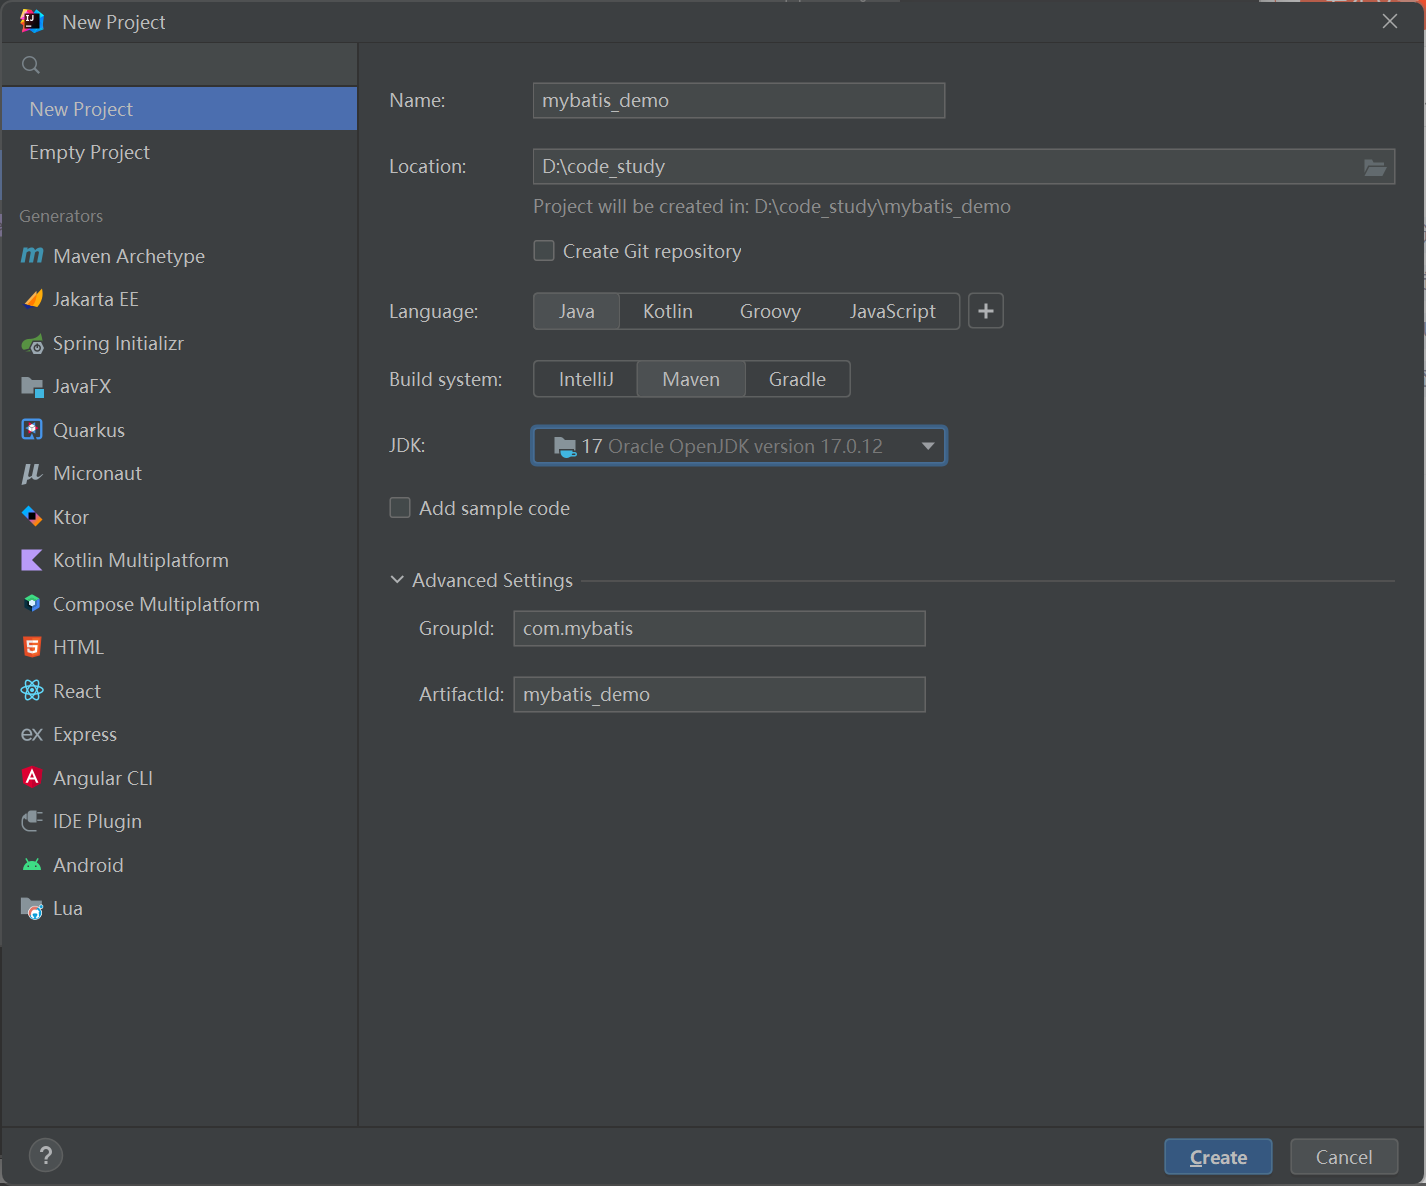Click the Maven Archetype generator icon
This screenshot has height=1186, width=1426.
[32, 256]
